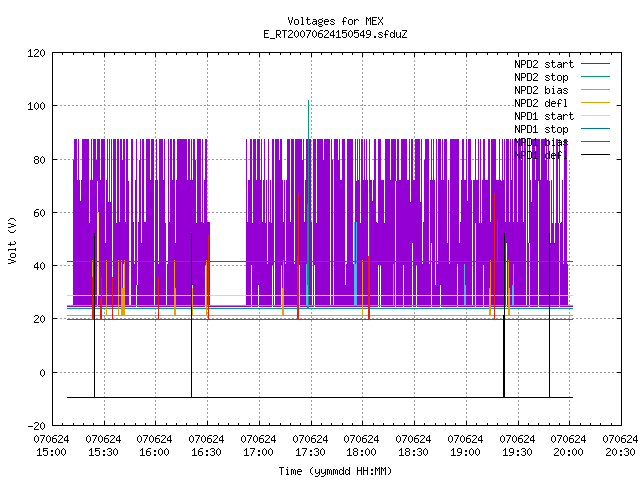Click the light blue NPD2 bias legend line
This screenshot has width=640, height=480.
point(595,89)
